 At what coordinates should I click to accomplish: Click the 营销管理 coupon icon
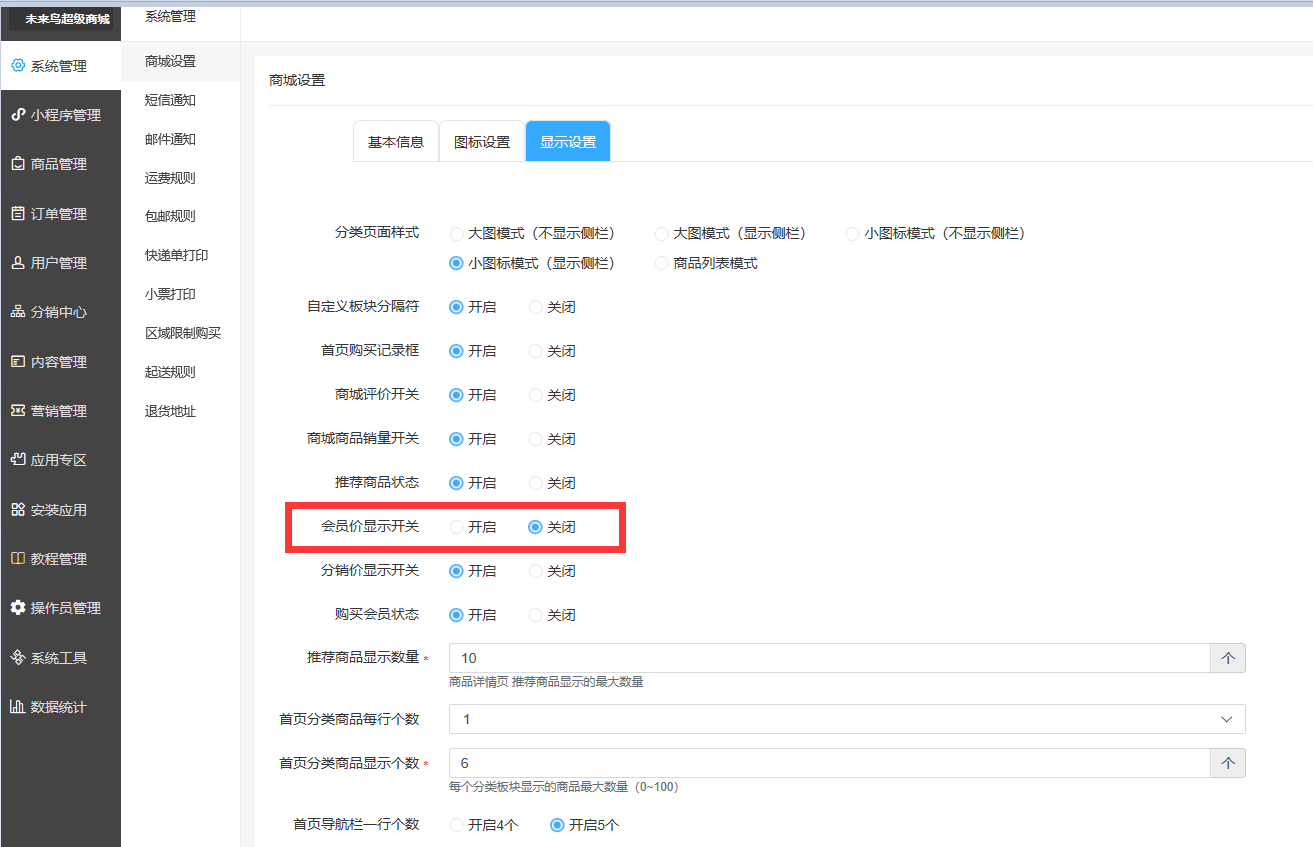click(17, 411)
